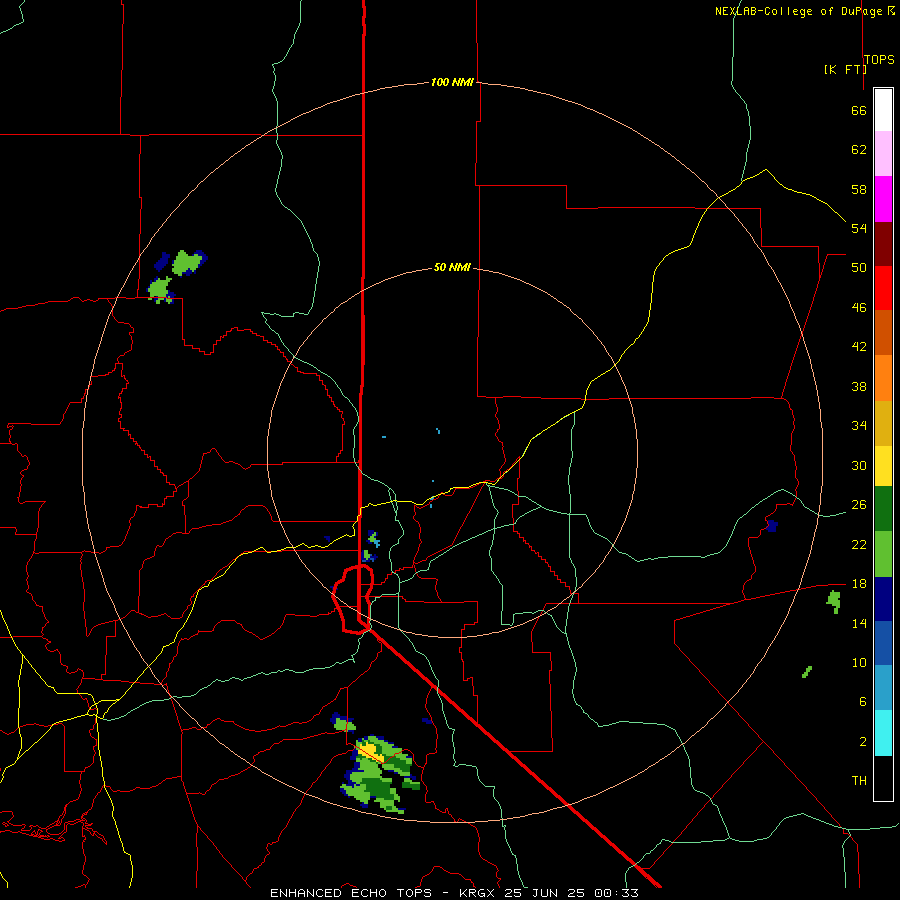Select the medium blue legend block
Screen dimensions: 900x900
[883, 643]
